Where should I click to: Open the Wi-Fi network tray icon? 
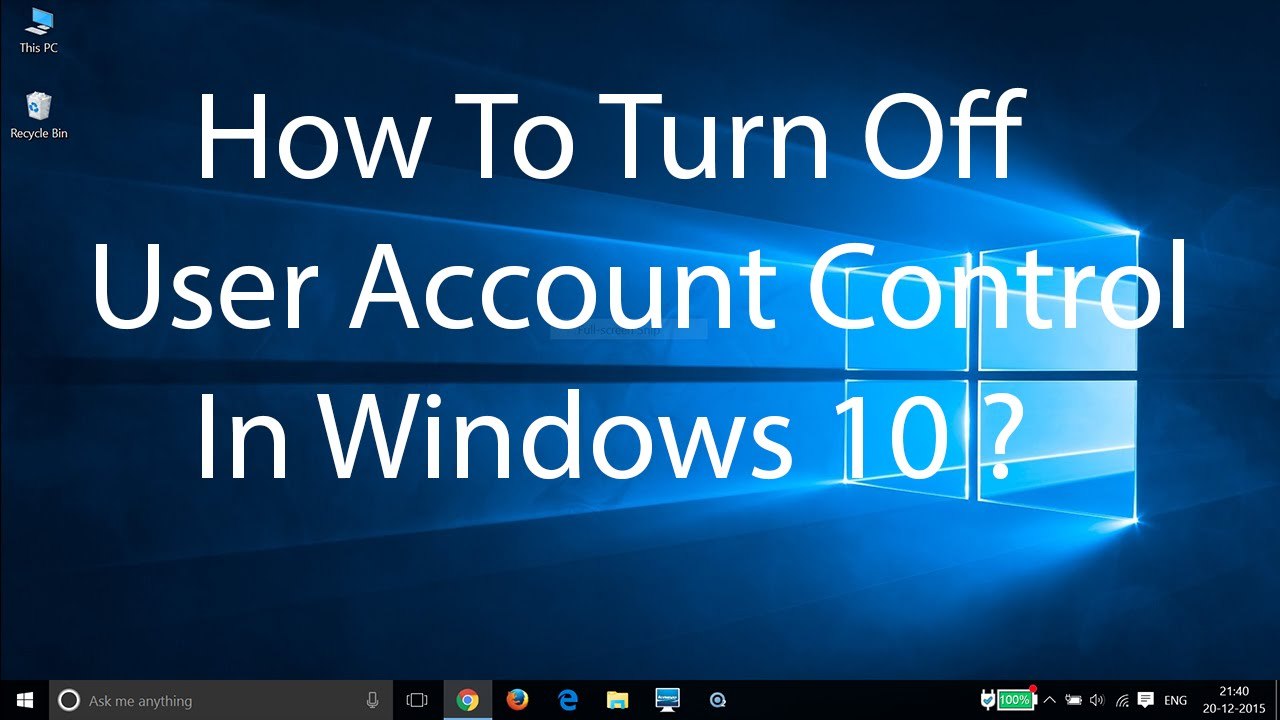pos(1122,700)
